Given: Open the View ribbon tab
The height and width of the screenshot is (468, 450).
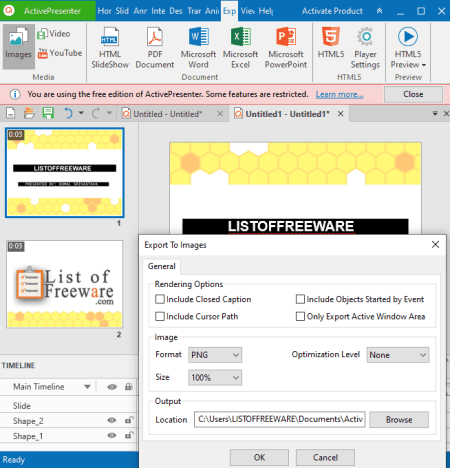Looking at the screenshot, I should point(248,11).
